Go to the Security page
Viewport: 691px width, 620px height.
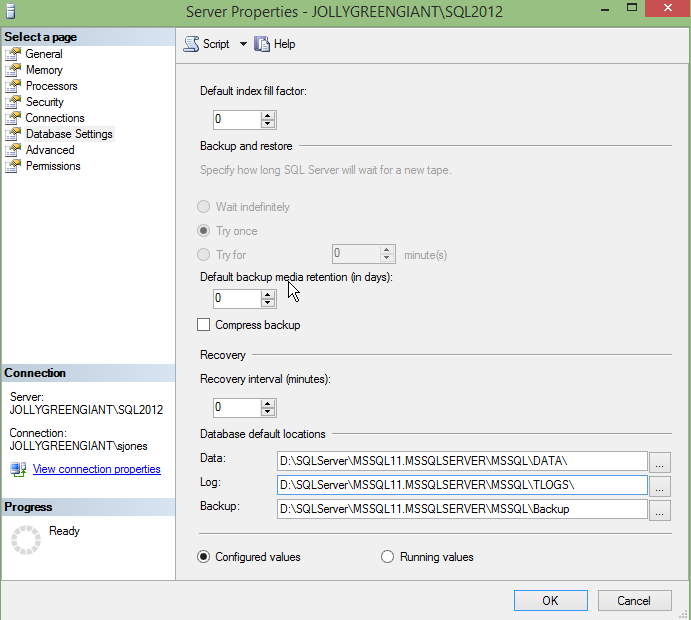pyautogui.click(x=44, y=102)
